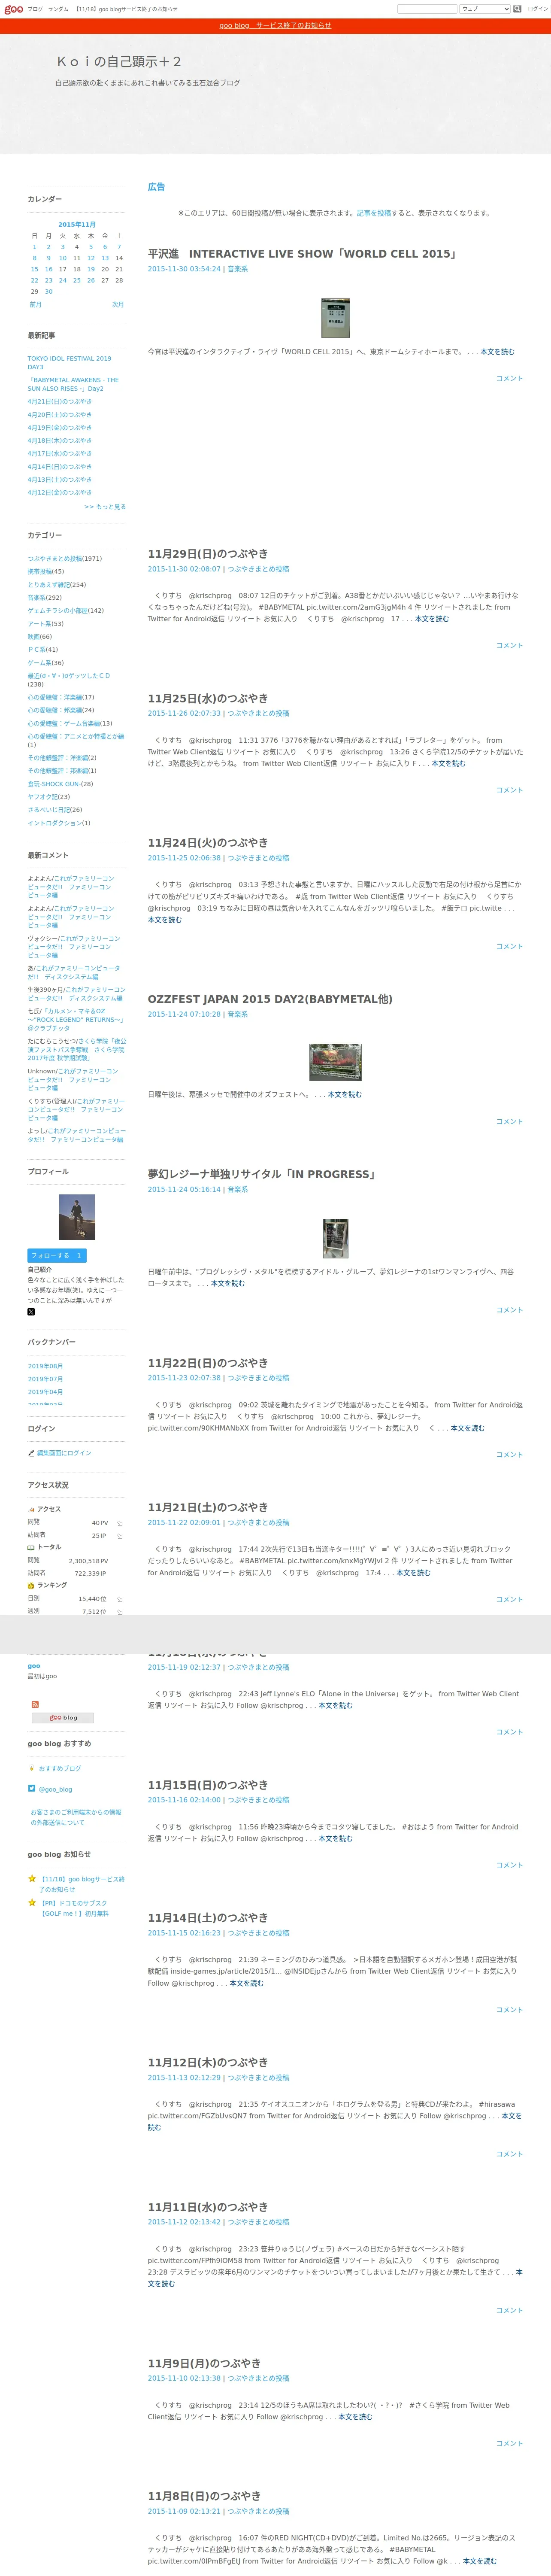This screenshot has height=2576, width=551.
Task: Click the pencil icon beside edit-screen login
Action: tap(31, 1453)
